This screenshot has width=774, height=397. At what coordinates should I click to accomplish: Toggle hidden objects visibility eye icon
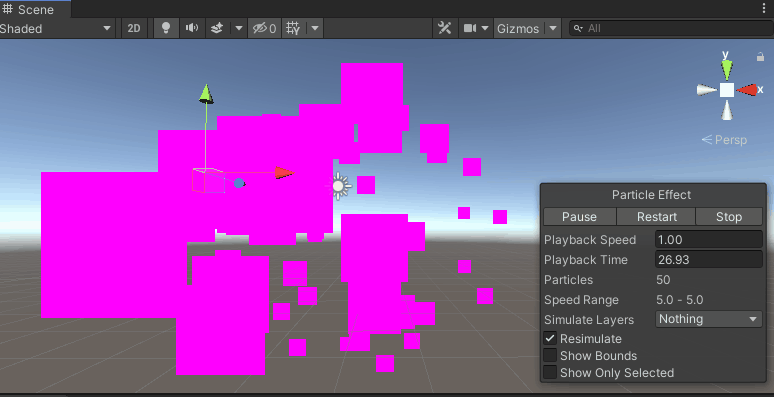(265, 29)
